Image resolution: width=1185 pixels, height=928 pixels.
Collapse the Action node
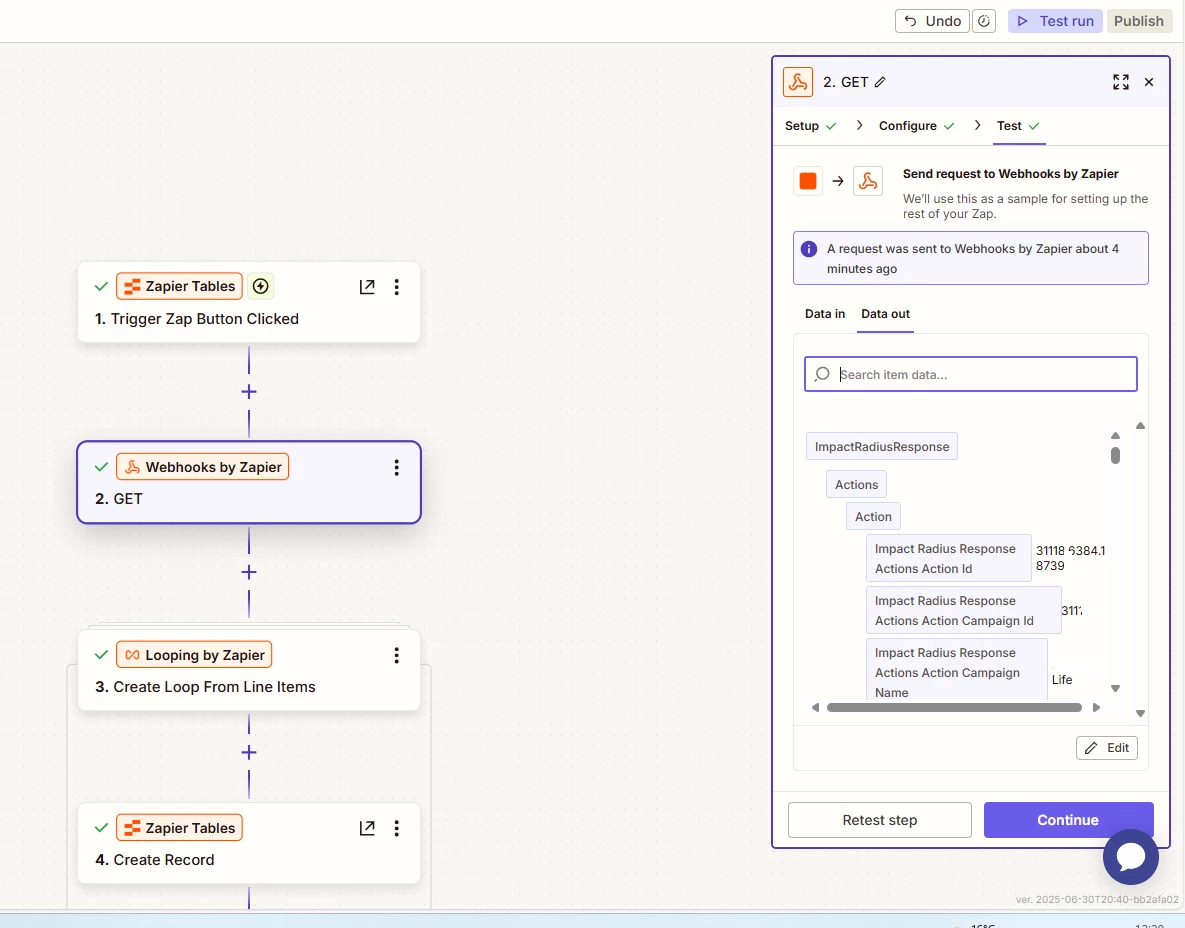tap(873, 517)
